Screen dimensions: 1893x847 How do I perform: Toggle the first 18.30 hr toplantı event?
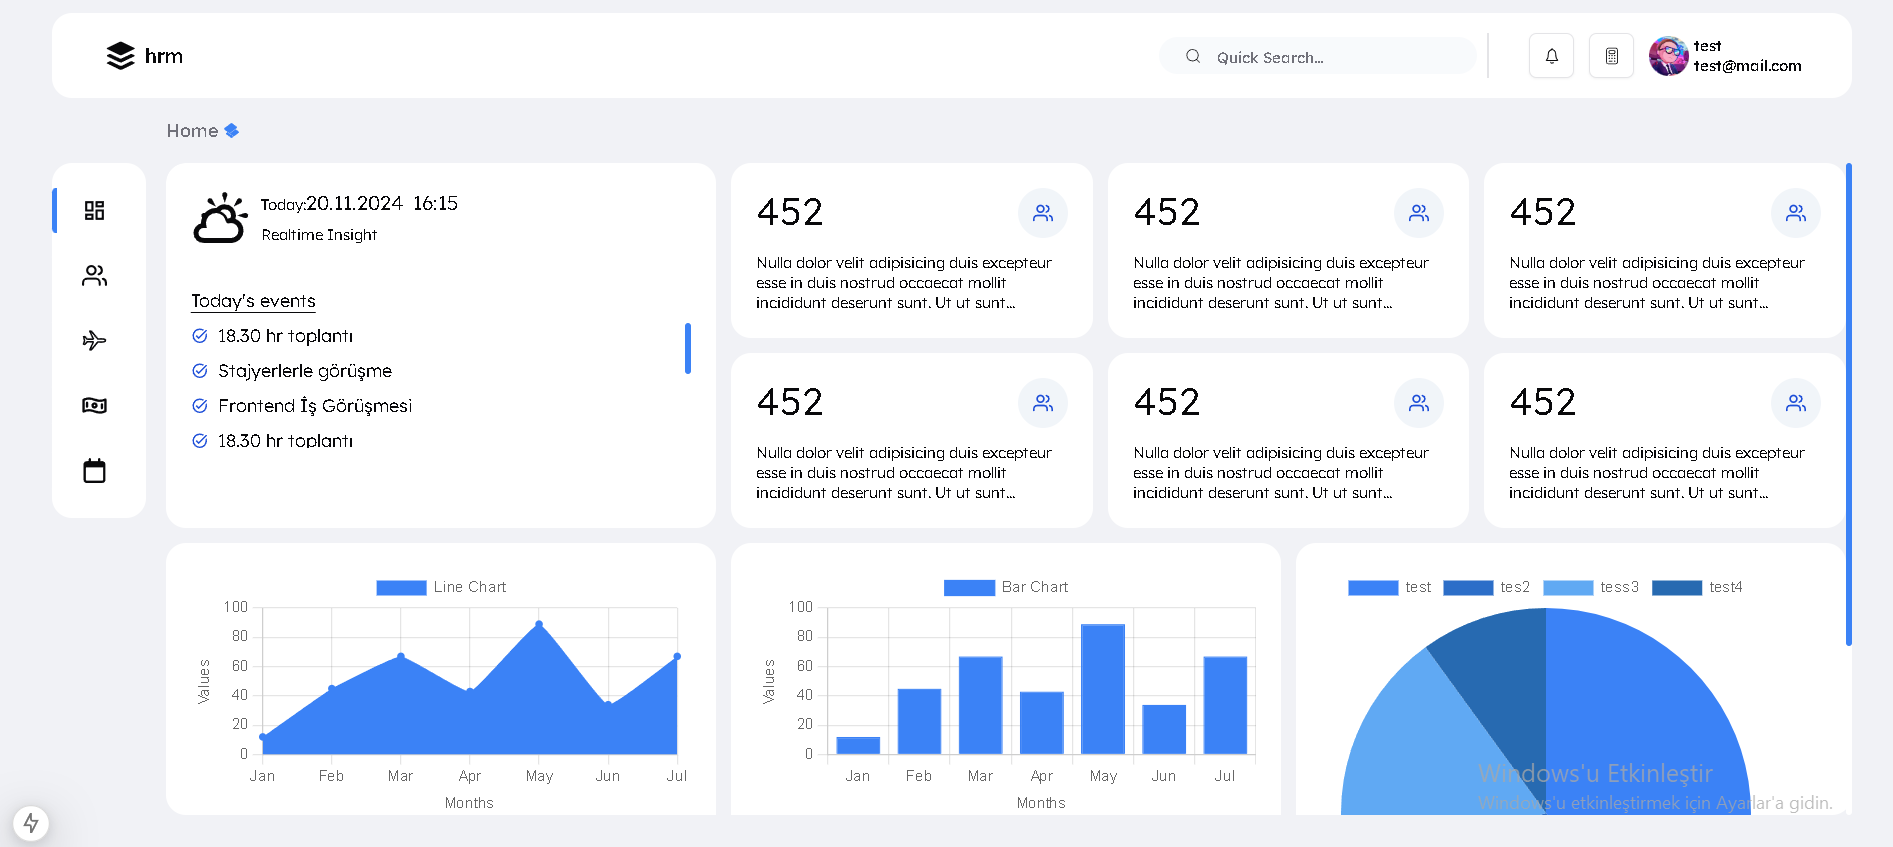200,336
